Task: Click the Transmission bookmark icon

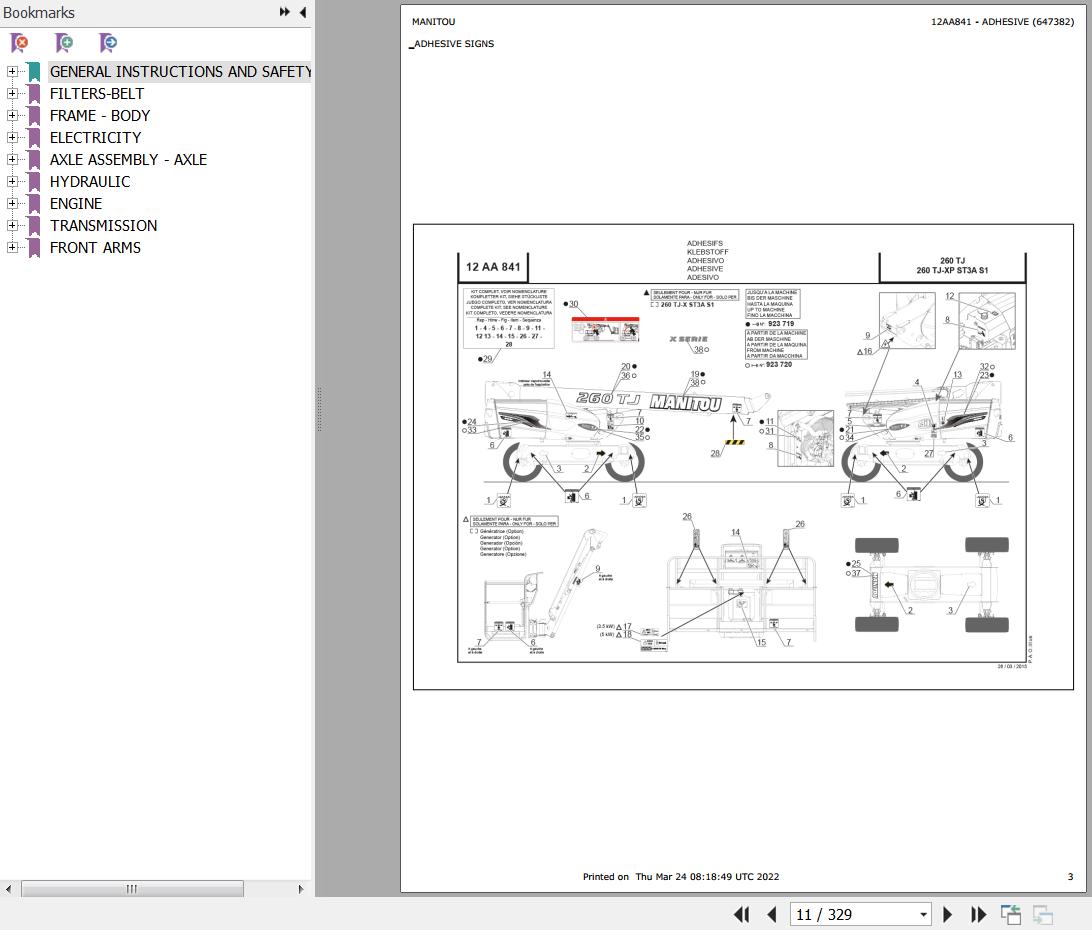Action: pyautogui.click(x=33, y=226)
